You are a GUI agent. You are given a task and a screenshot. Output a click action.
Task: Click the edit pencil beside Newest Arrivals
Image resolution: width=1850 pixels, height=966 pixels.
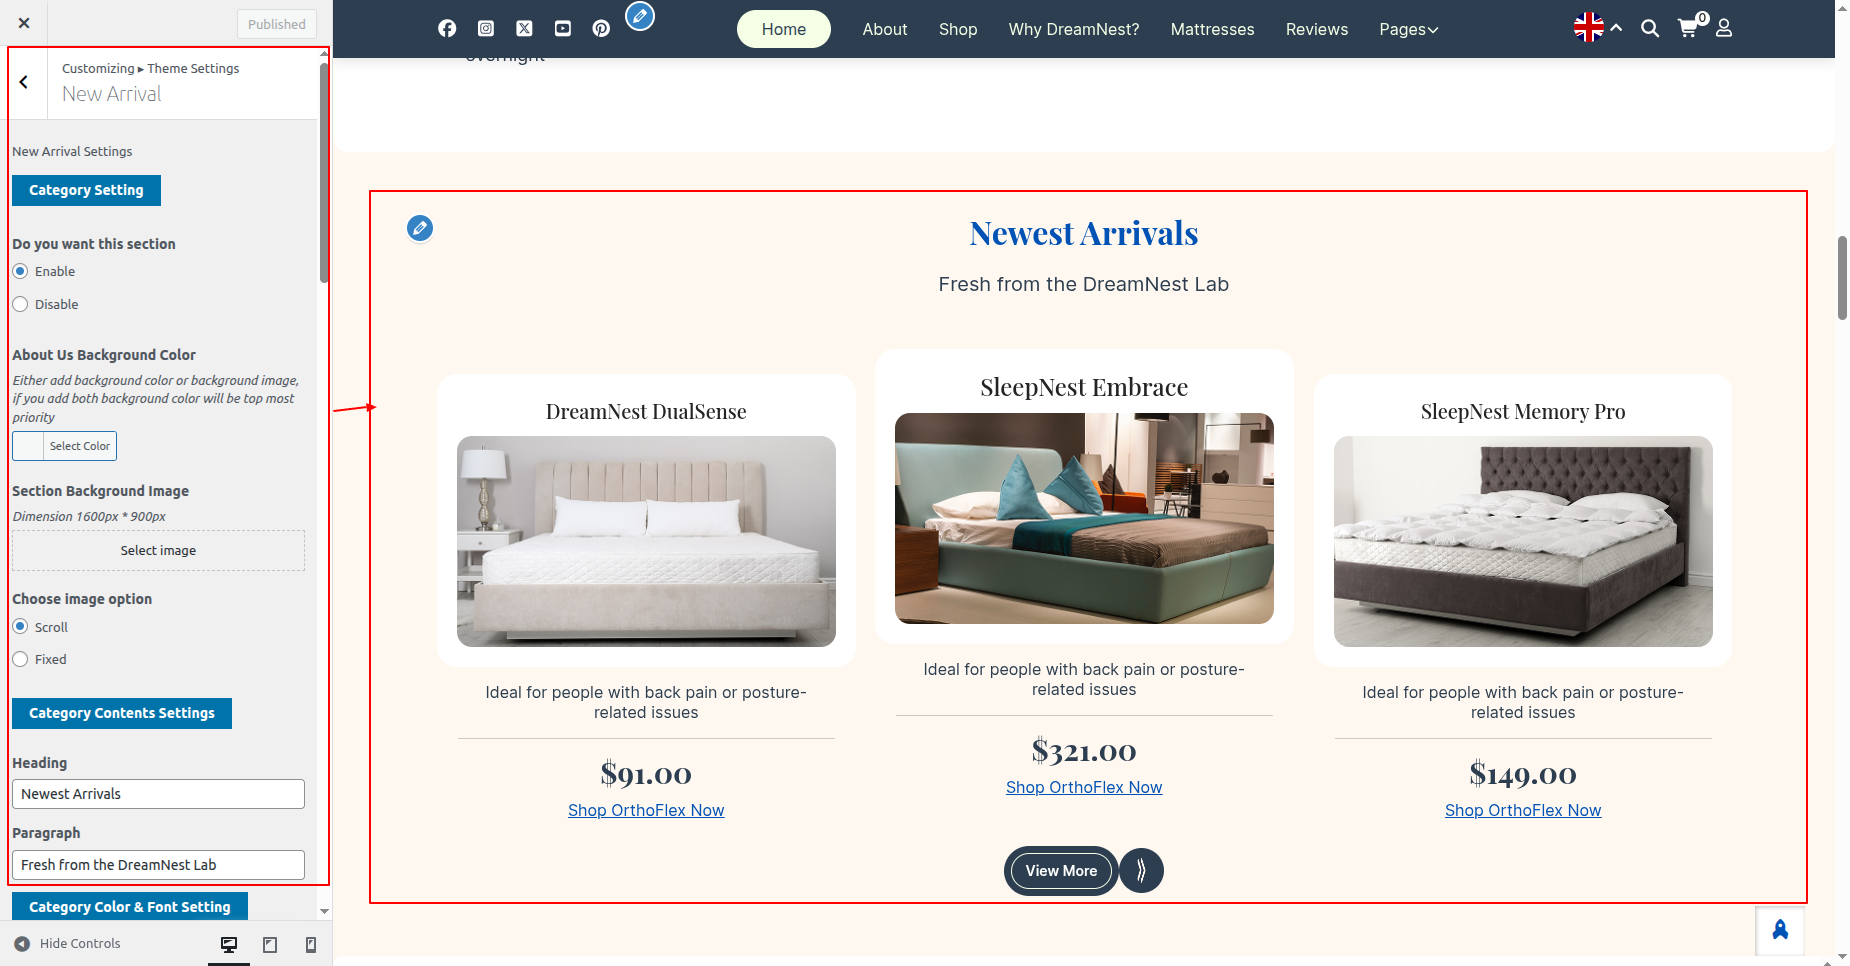click(420, 229)
